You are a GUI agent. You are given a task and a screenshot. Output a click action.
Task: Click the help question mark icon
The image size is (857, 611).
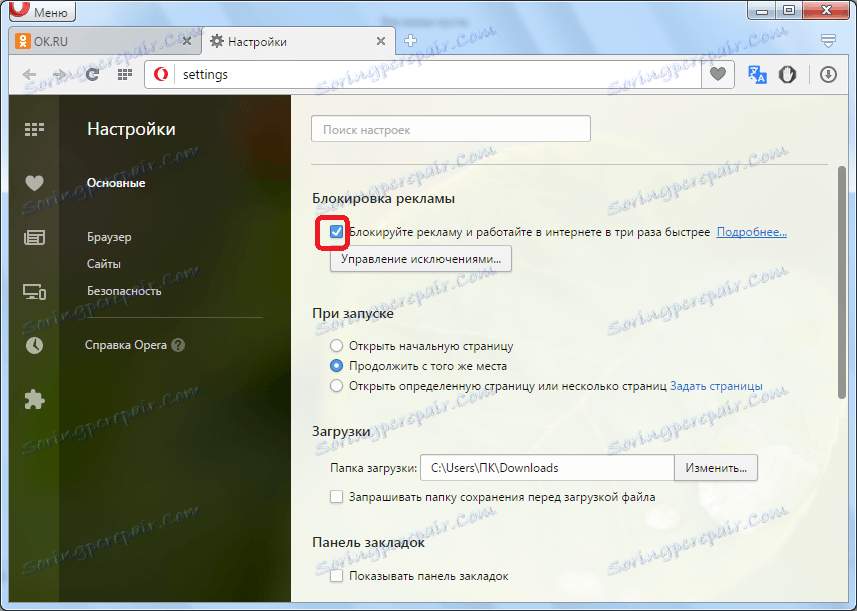point(178,345)
